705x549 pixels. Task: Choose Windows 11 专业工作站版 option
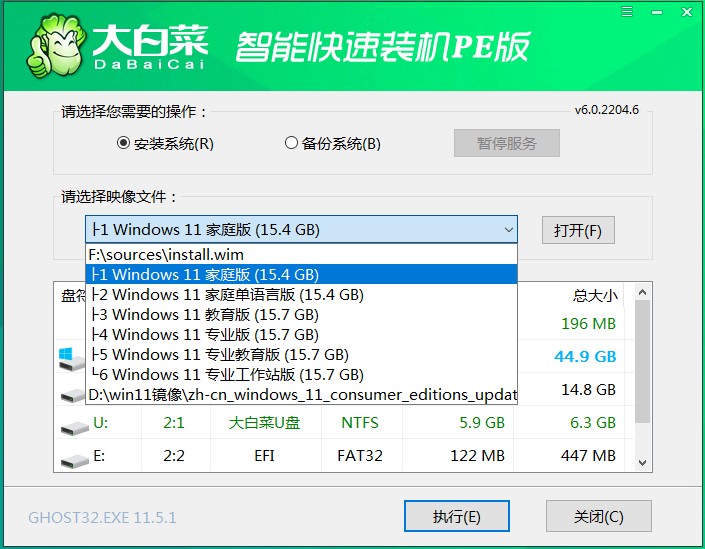(301, 375)
